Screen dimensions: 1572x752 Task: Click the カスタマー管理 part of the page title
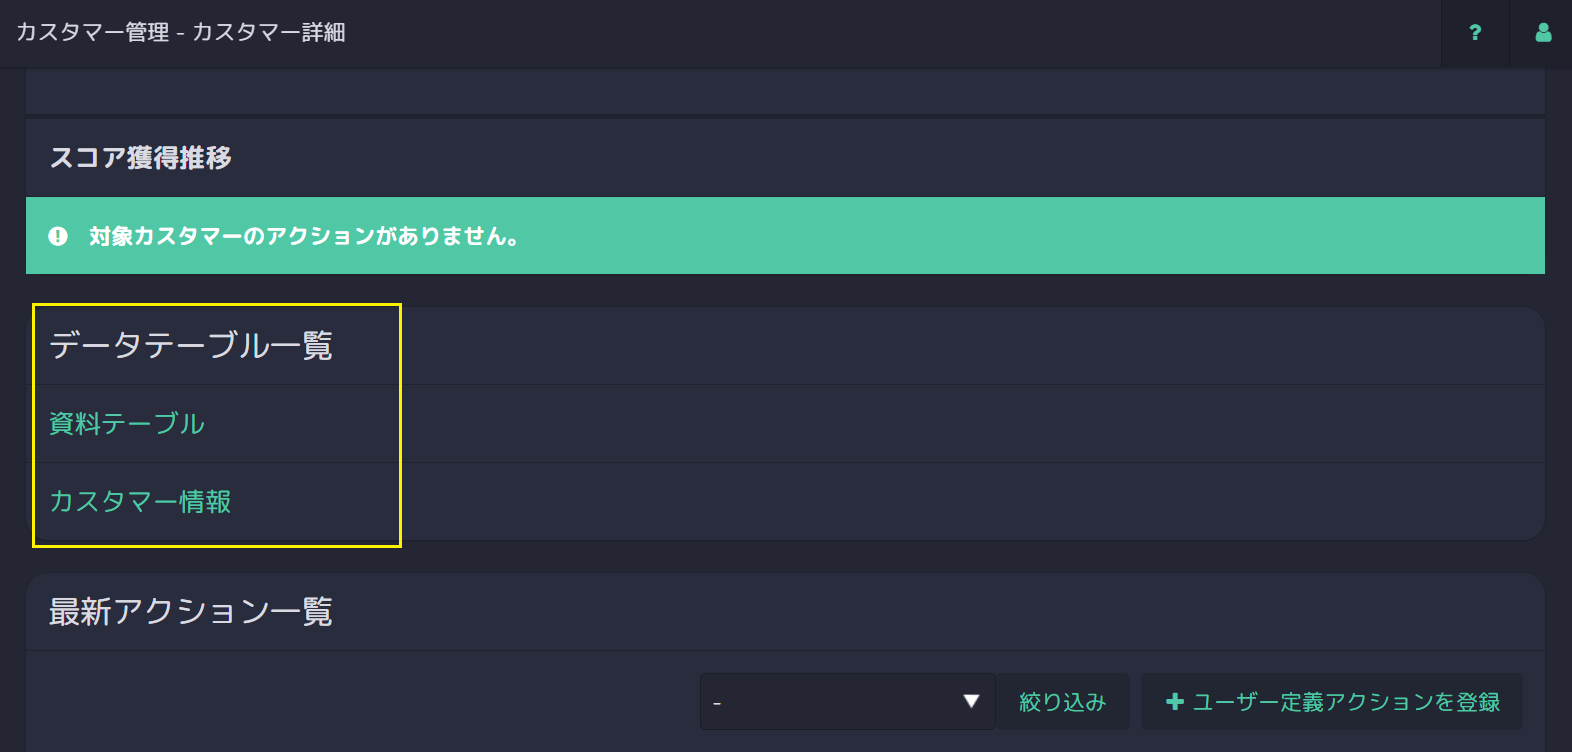(93, 33)
